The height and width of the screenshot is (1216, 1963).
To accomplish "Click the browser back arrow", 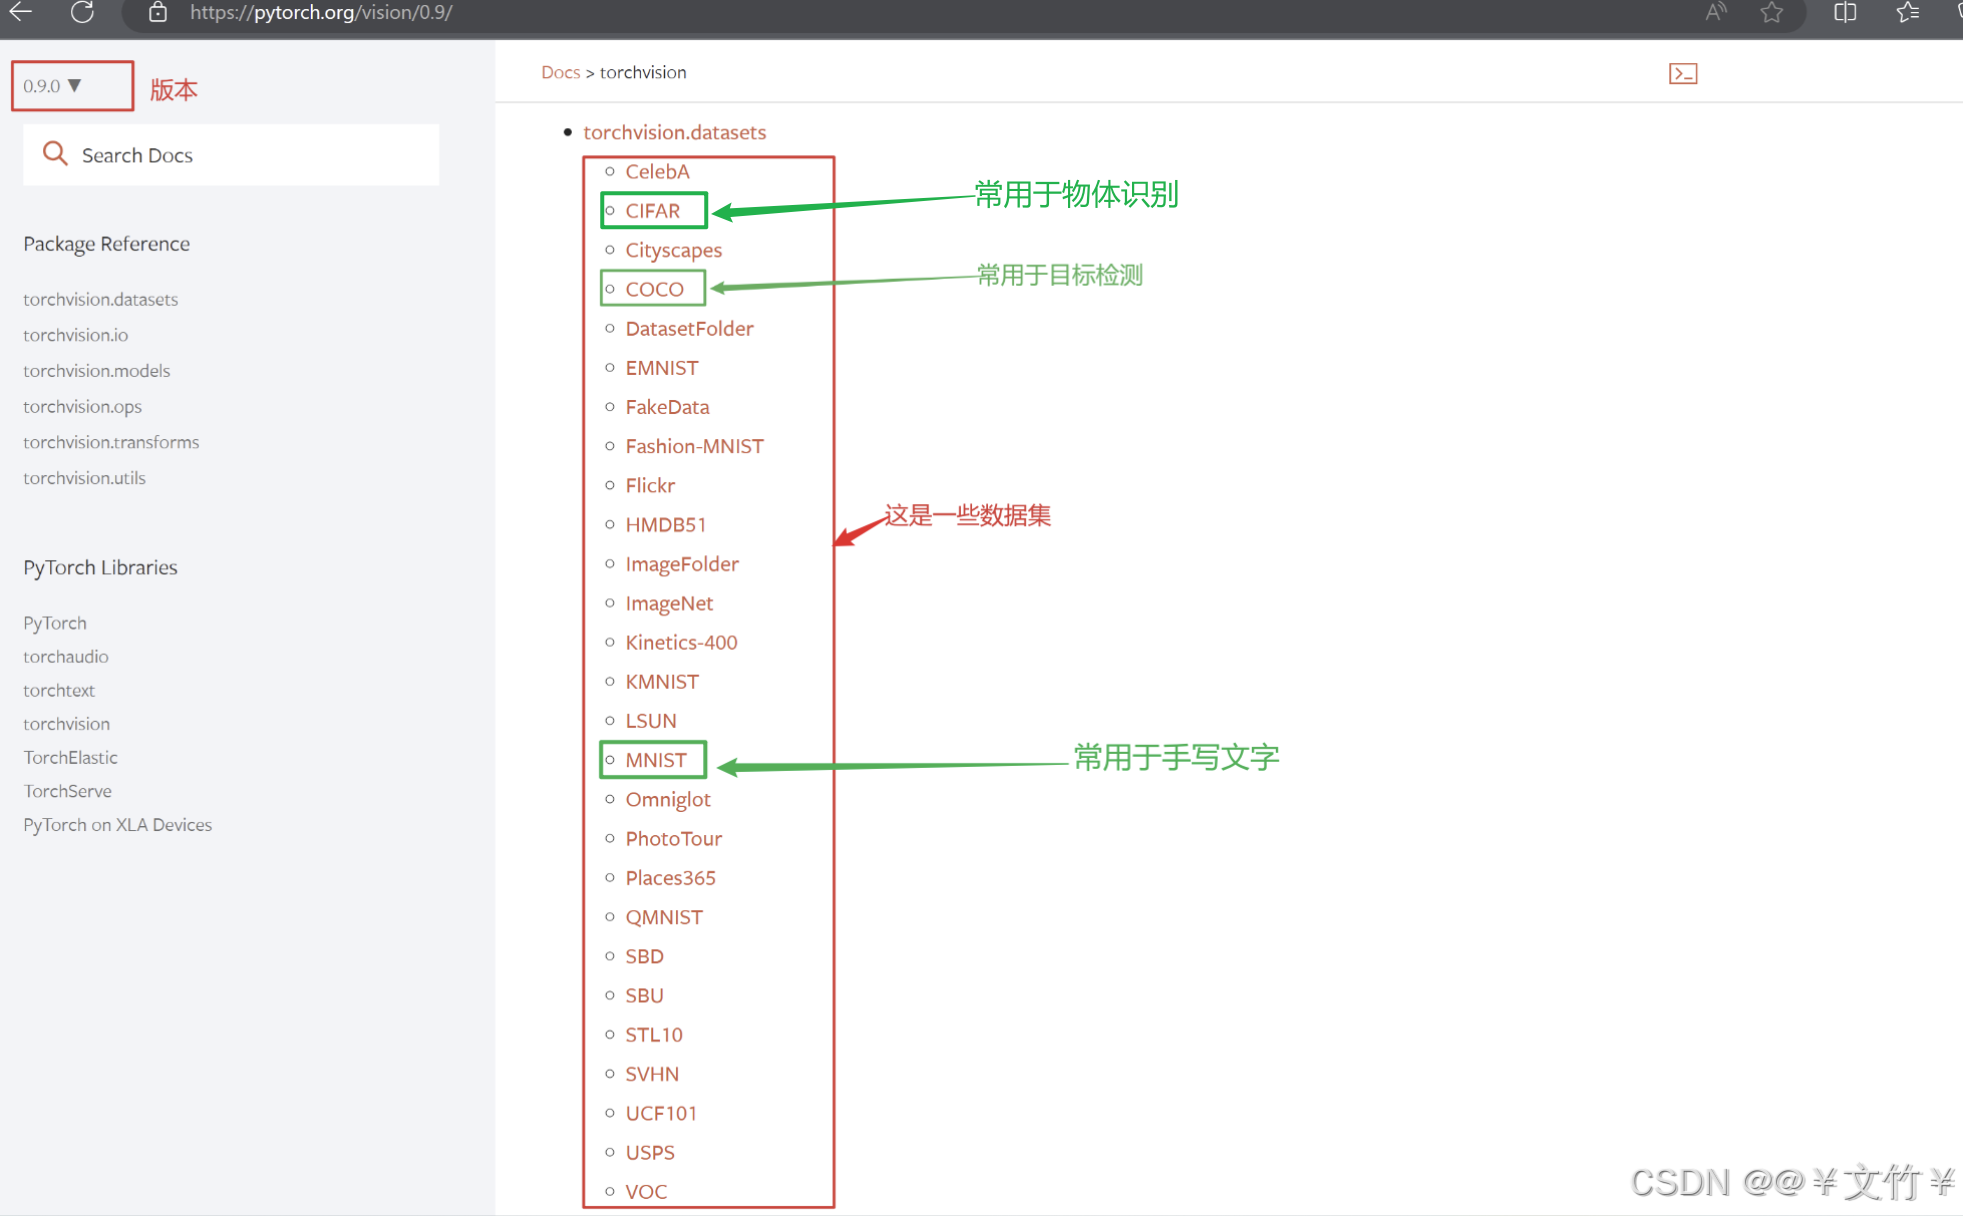I will [x=21, y=12].
